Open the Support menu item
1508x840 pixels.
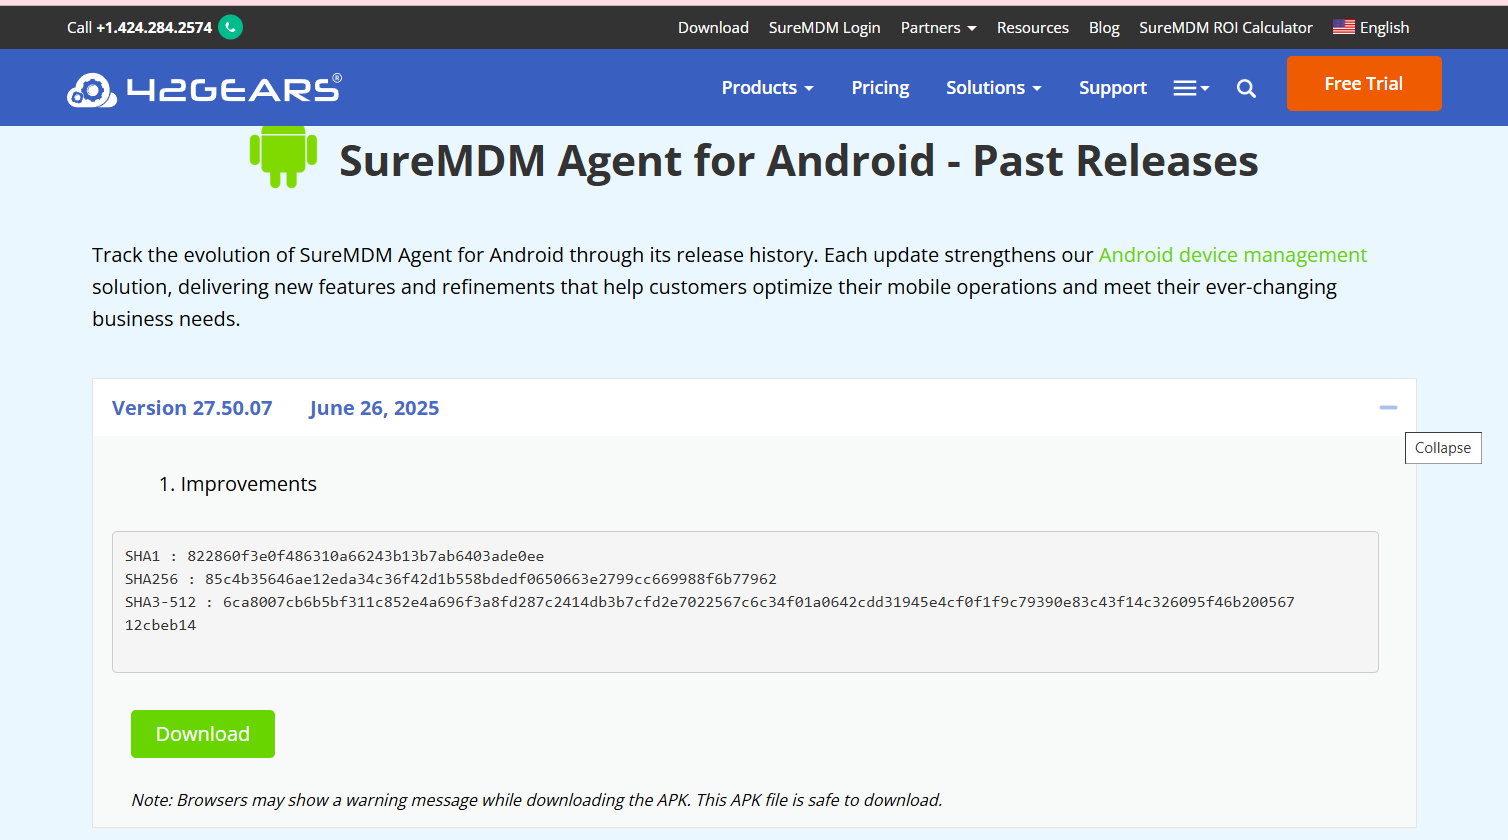tap(1112, 88)
